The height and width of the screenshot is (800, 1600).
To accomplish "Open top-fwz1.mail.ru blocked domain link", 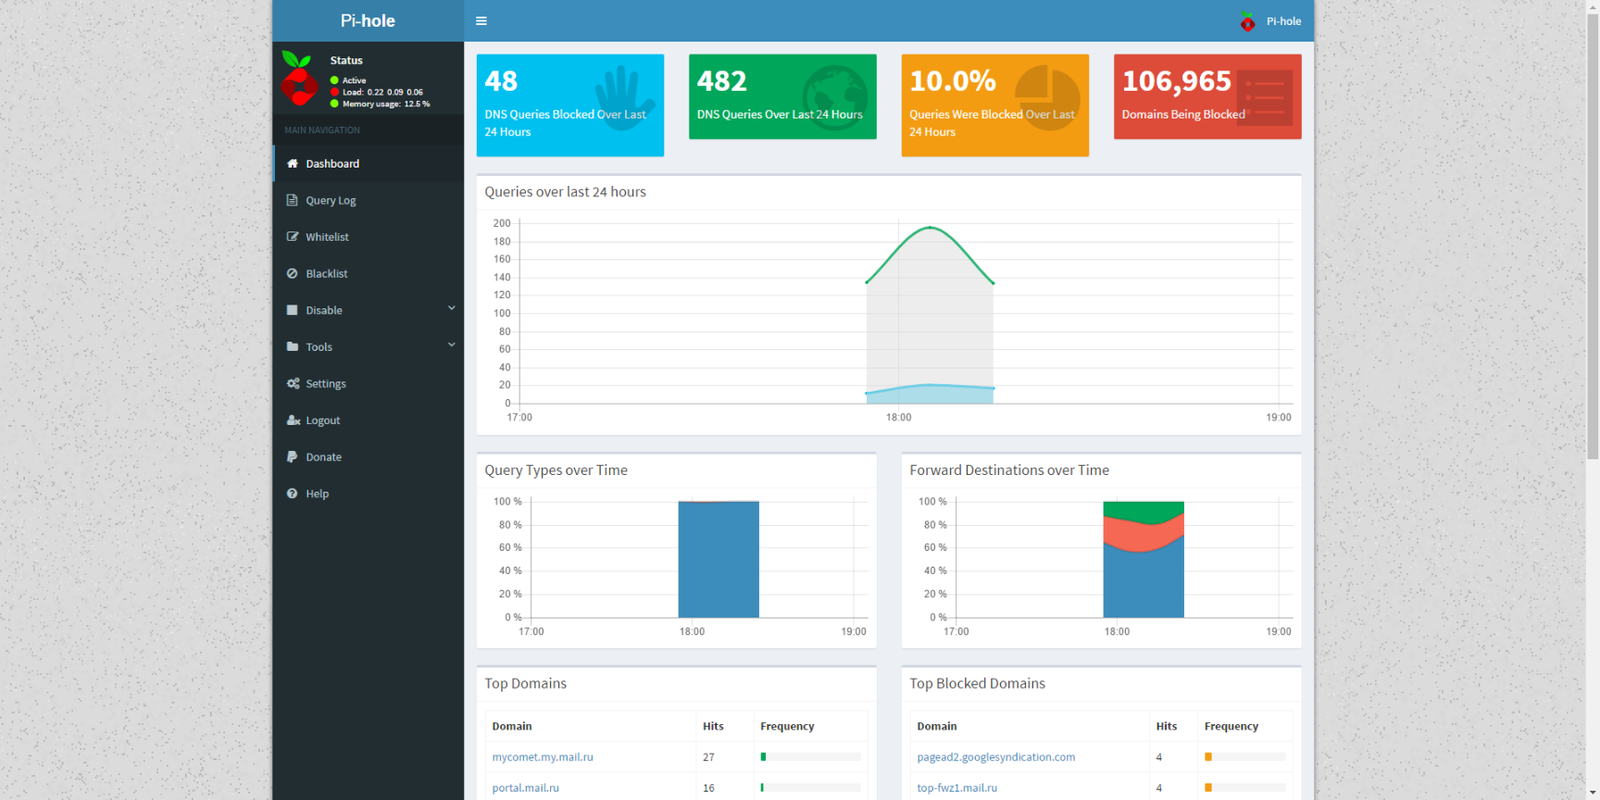I will (957, 788).
